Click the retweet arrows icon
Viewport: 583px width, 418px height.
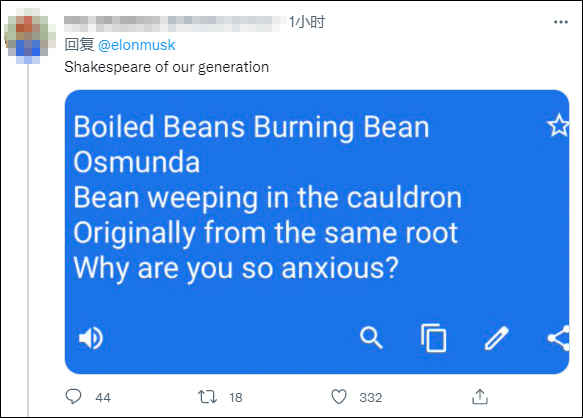pyautogui.click(x=207, y=397)
